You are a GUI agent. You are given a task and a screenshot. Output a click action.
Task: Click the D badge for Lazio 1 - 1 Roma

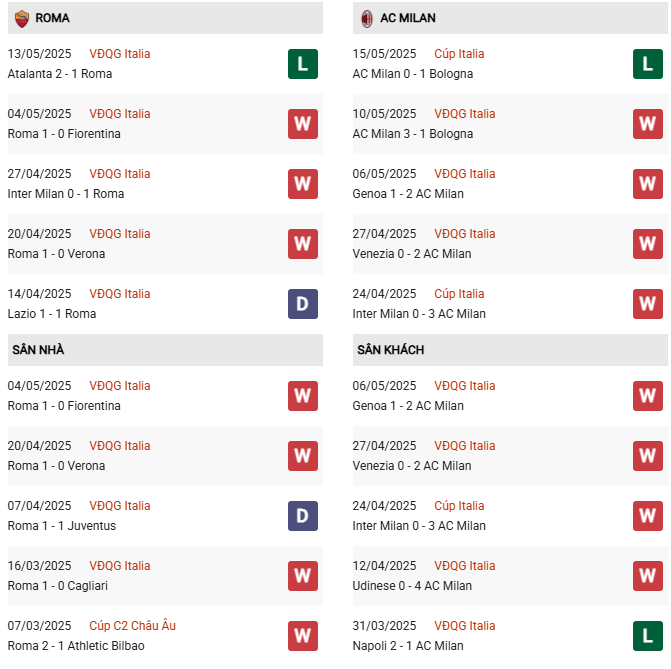pyautogui.click(x=303, y=304)
